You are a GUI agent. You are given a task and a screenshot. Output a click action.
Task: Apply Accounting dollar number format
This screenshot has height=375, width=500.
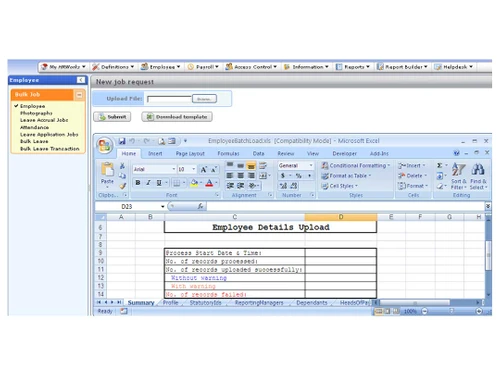[283, 175]
